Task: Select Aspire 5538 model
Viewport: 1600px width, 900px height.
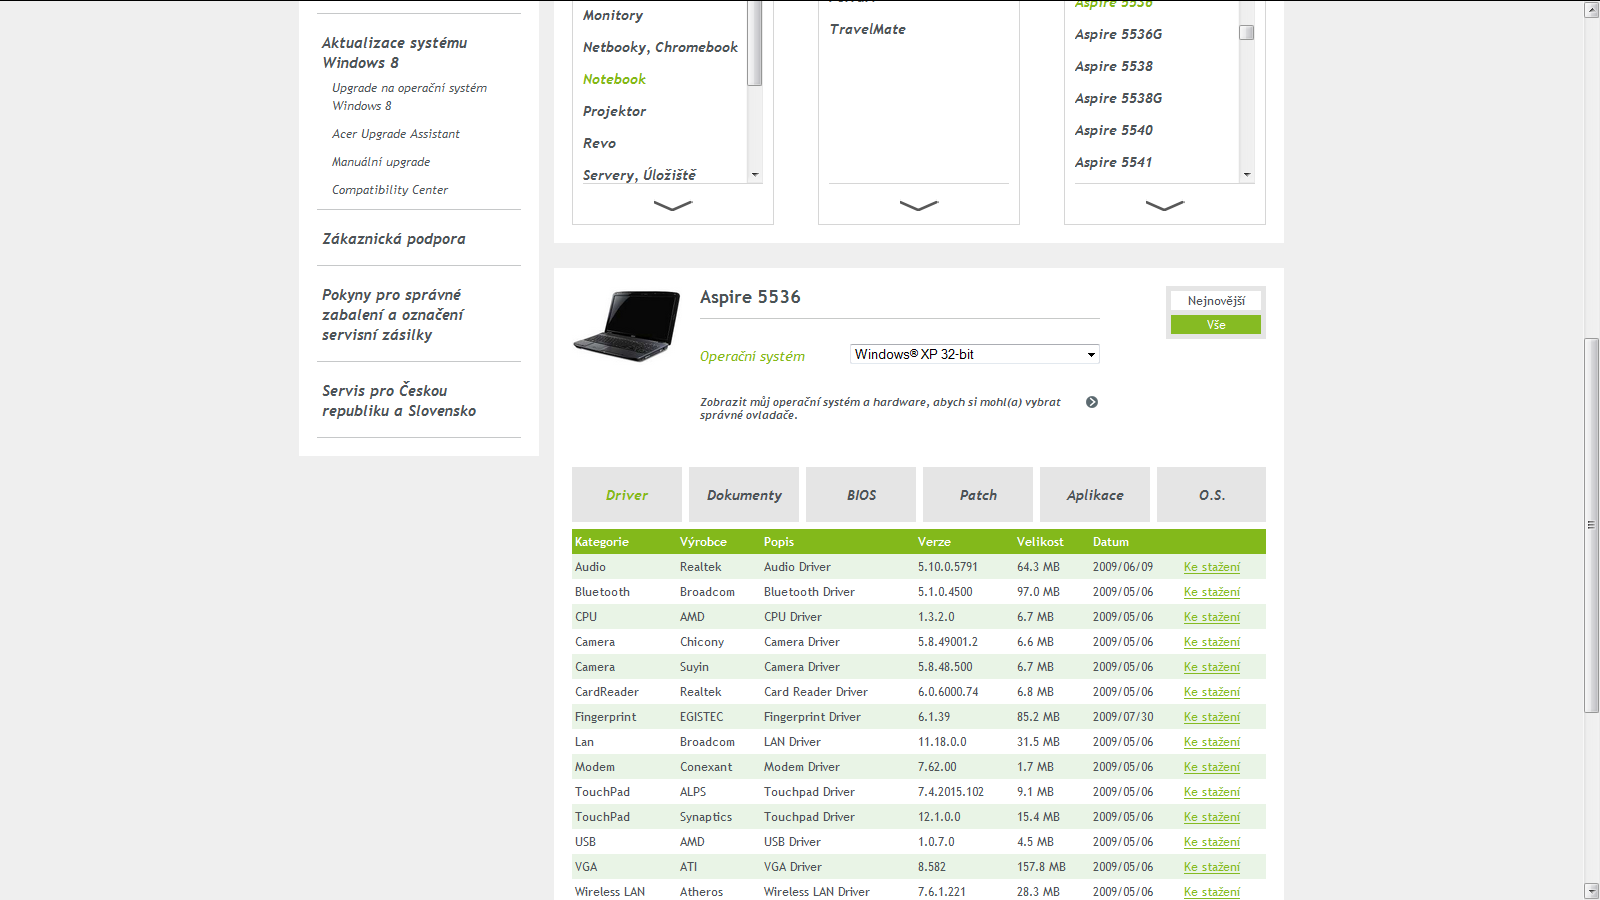Action: click(x=1114, y=66)
